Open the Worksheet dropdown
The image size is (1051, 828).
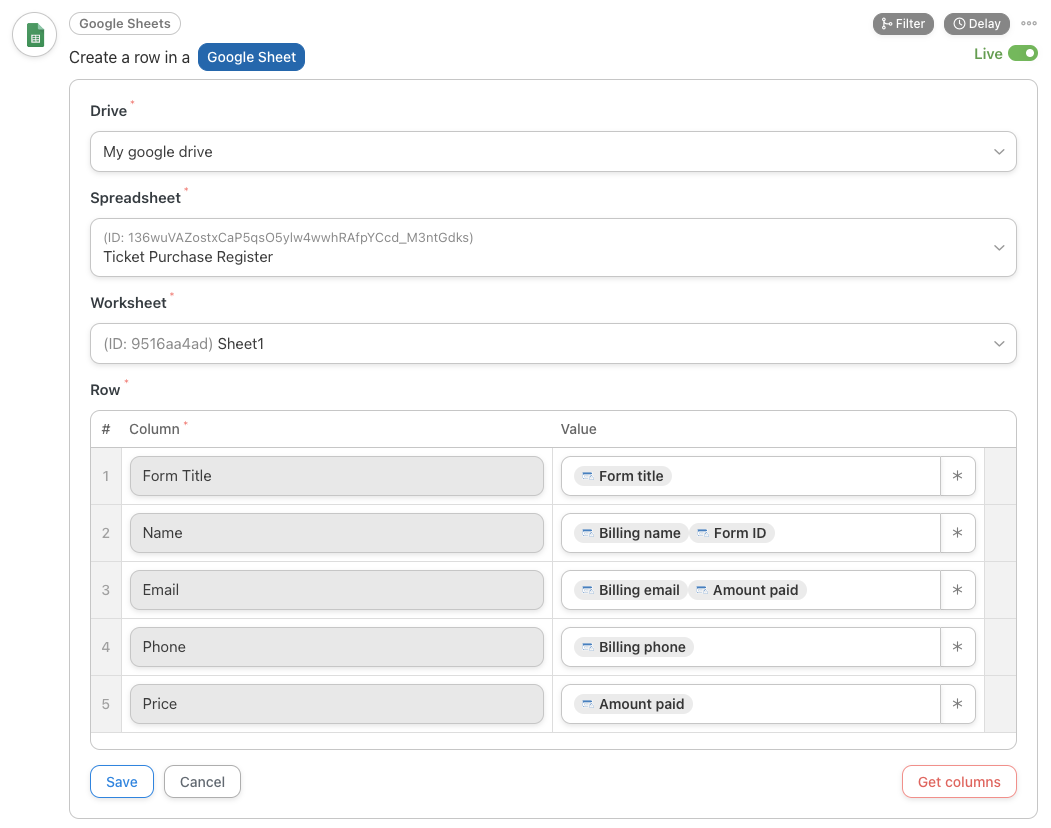pyautogui.click(x=553, y=344)
